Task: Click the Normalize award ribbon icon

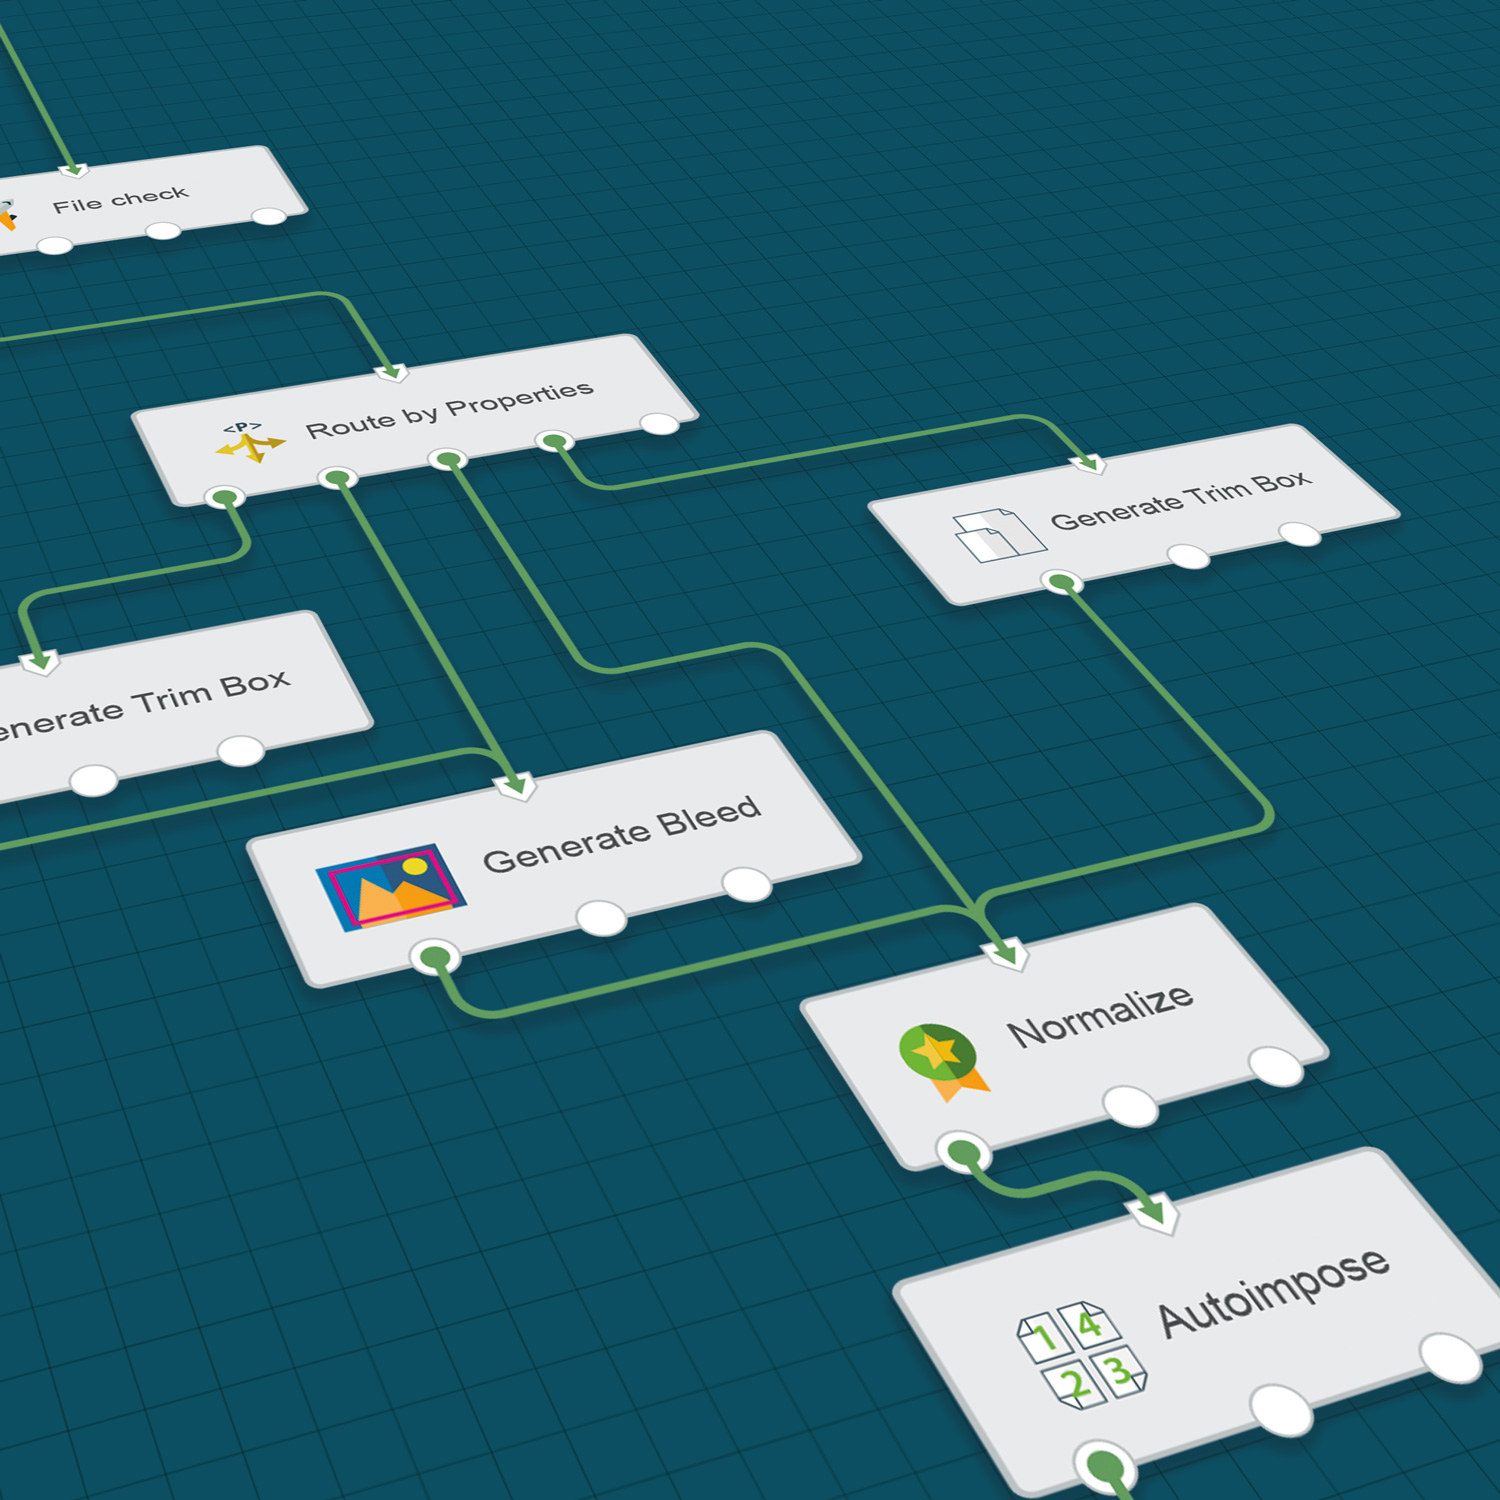Action: [x=942, y=1061]
